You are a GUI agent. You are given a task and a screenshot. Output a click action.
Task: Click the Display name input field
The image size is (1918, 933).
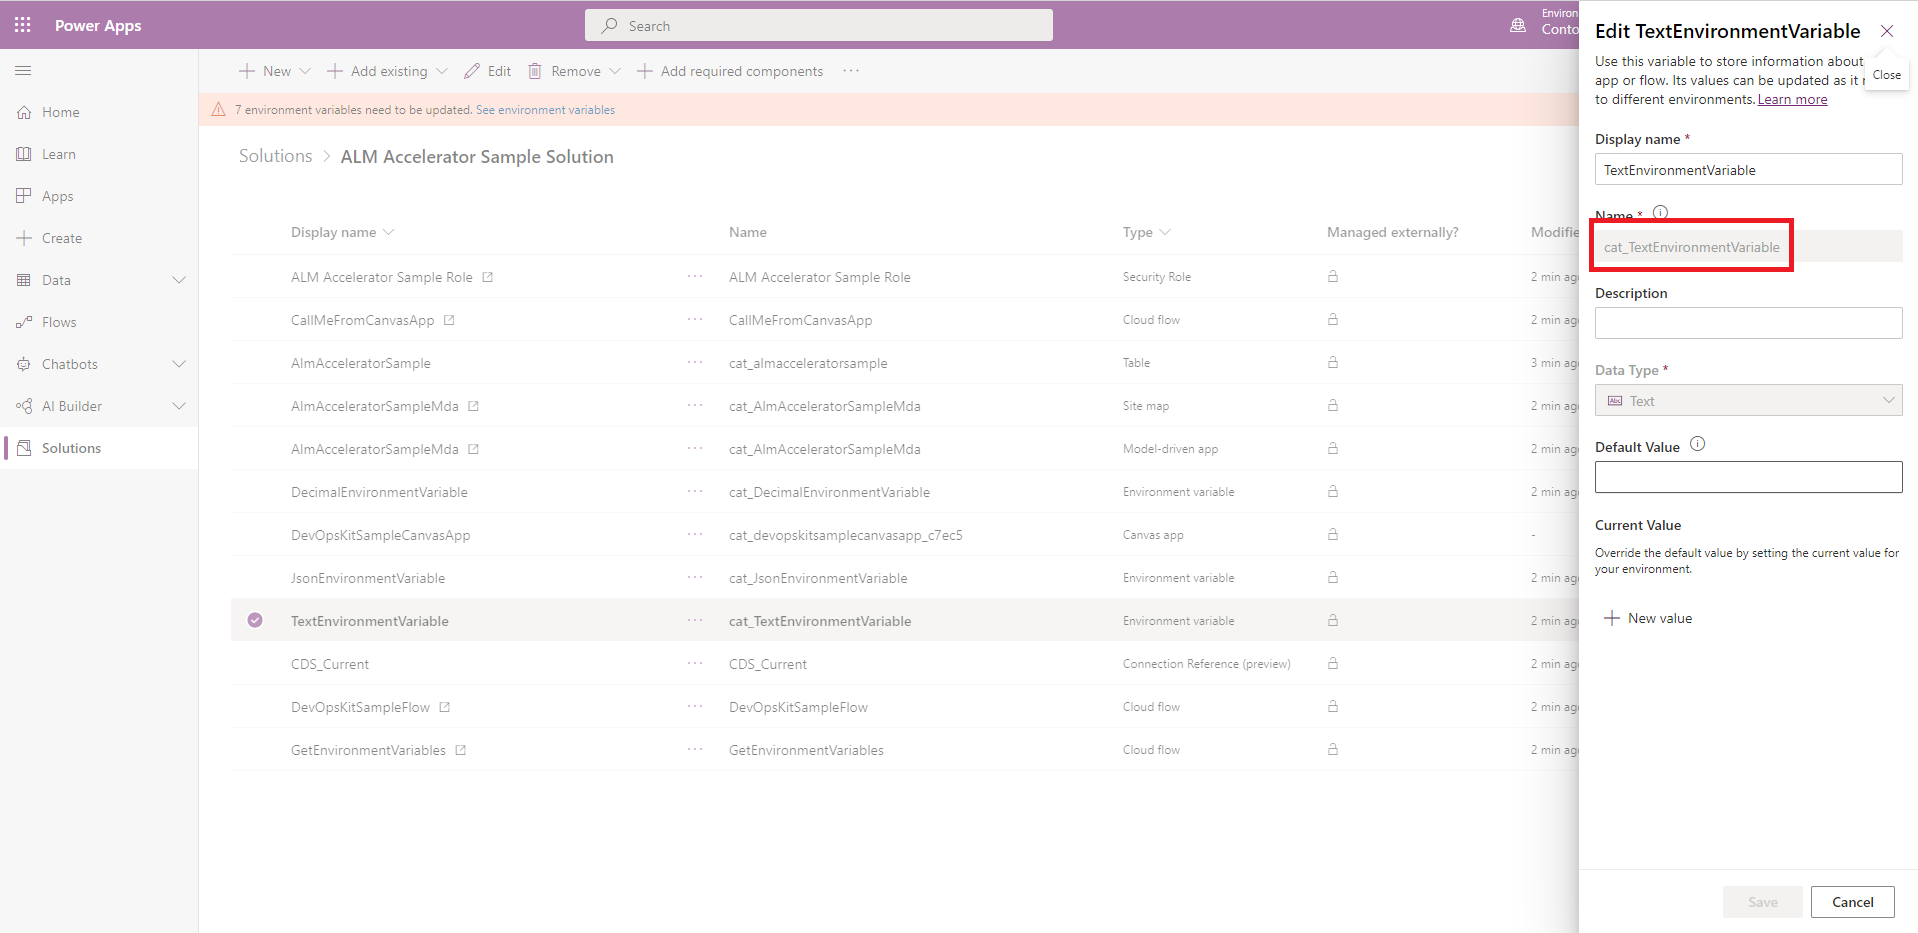[x=1748, y=169]
